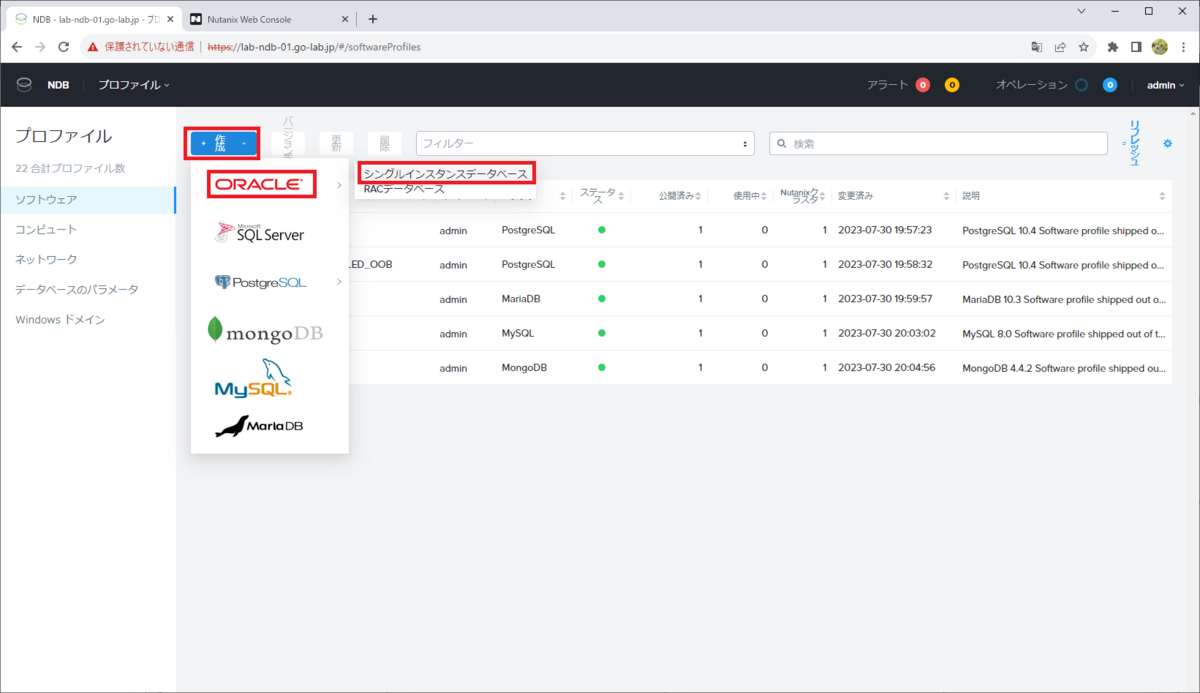1200x693 pixels.
Task: Click the リフレッシュ refresh link
Action: coord(1133,143)
